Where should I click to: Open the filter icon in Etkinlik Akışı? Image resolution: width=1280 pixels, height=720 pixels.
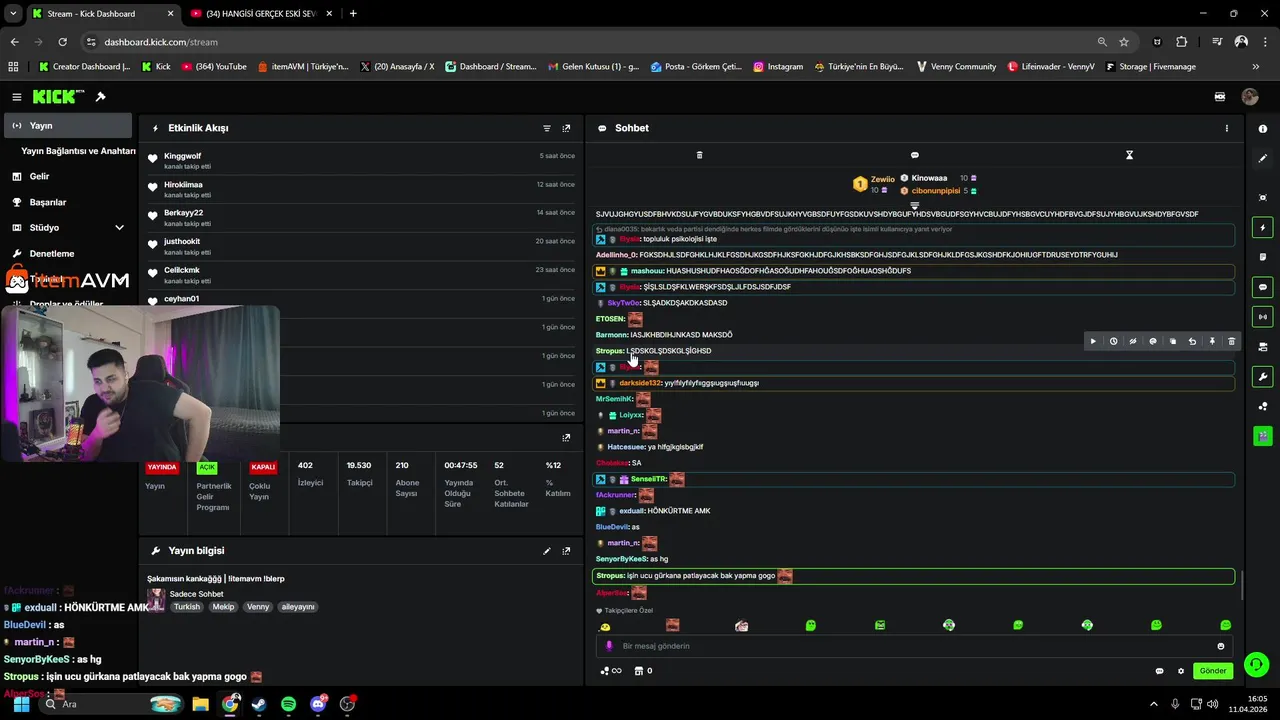547,128
